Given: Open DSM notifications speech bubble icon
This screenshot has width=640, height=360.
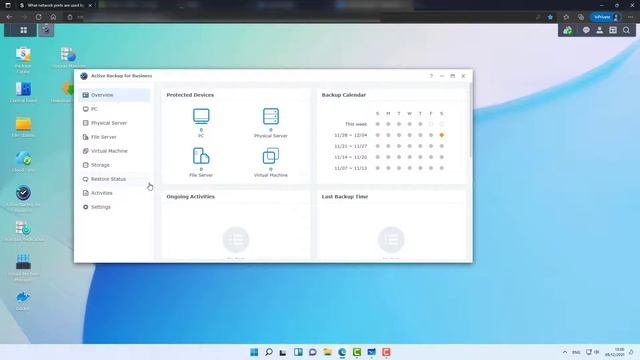Looking at the screenshot, I should point(586,30).
